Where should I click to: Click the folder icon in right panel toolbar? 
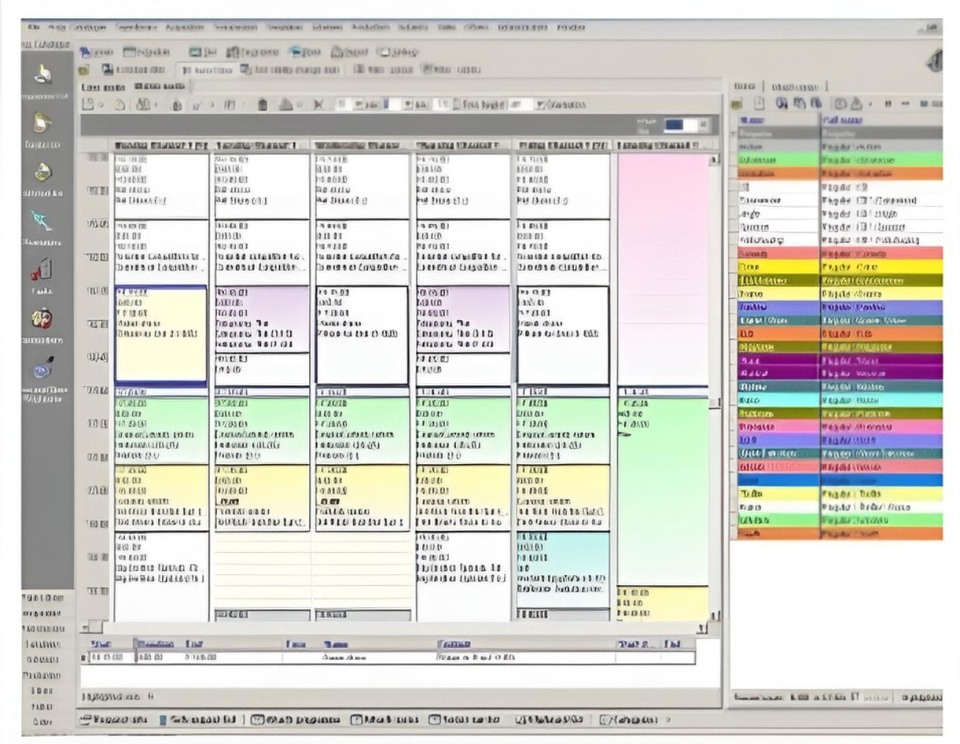pyautogui.click(x=737, y=103)
